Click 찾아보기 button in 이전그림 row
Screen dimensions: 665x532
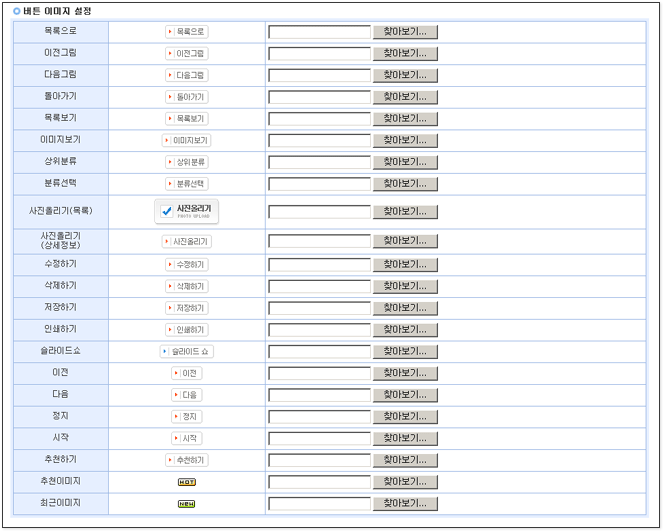(404, 54)
